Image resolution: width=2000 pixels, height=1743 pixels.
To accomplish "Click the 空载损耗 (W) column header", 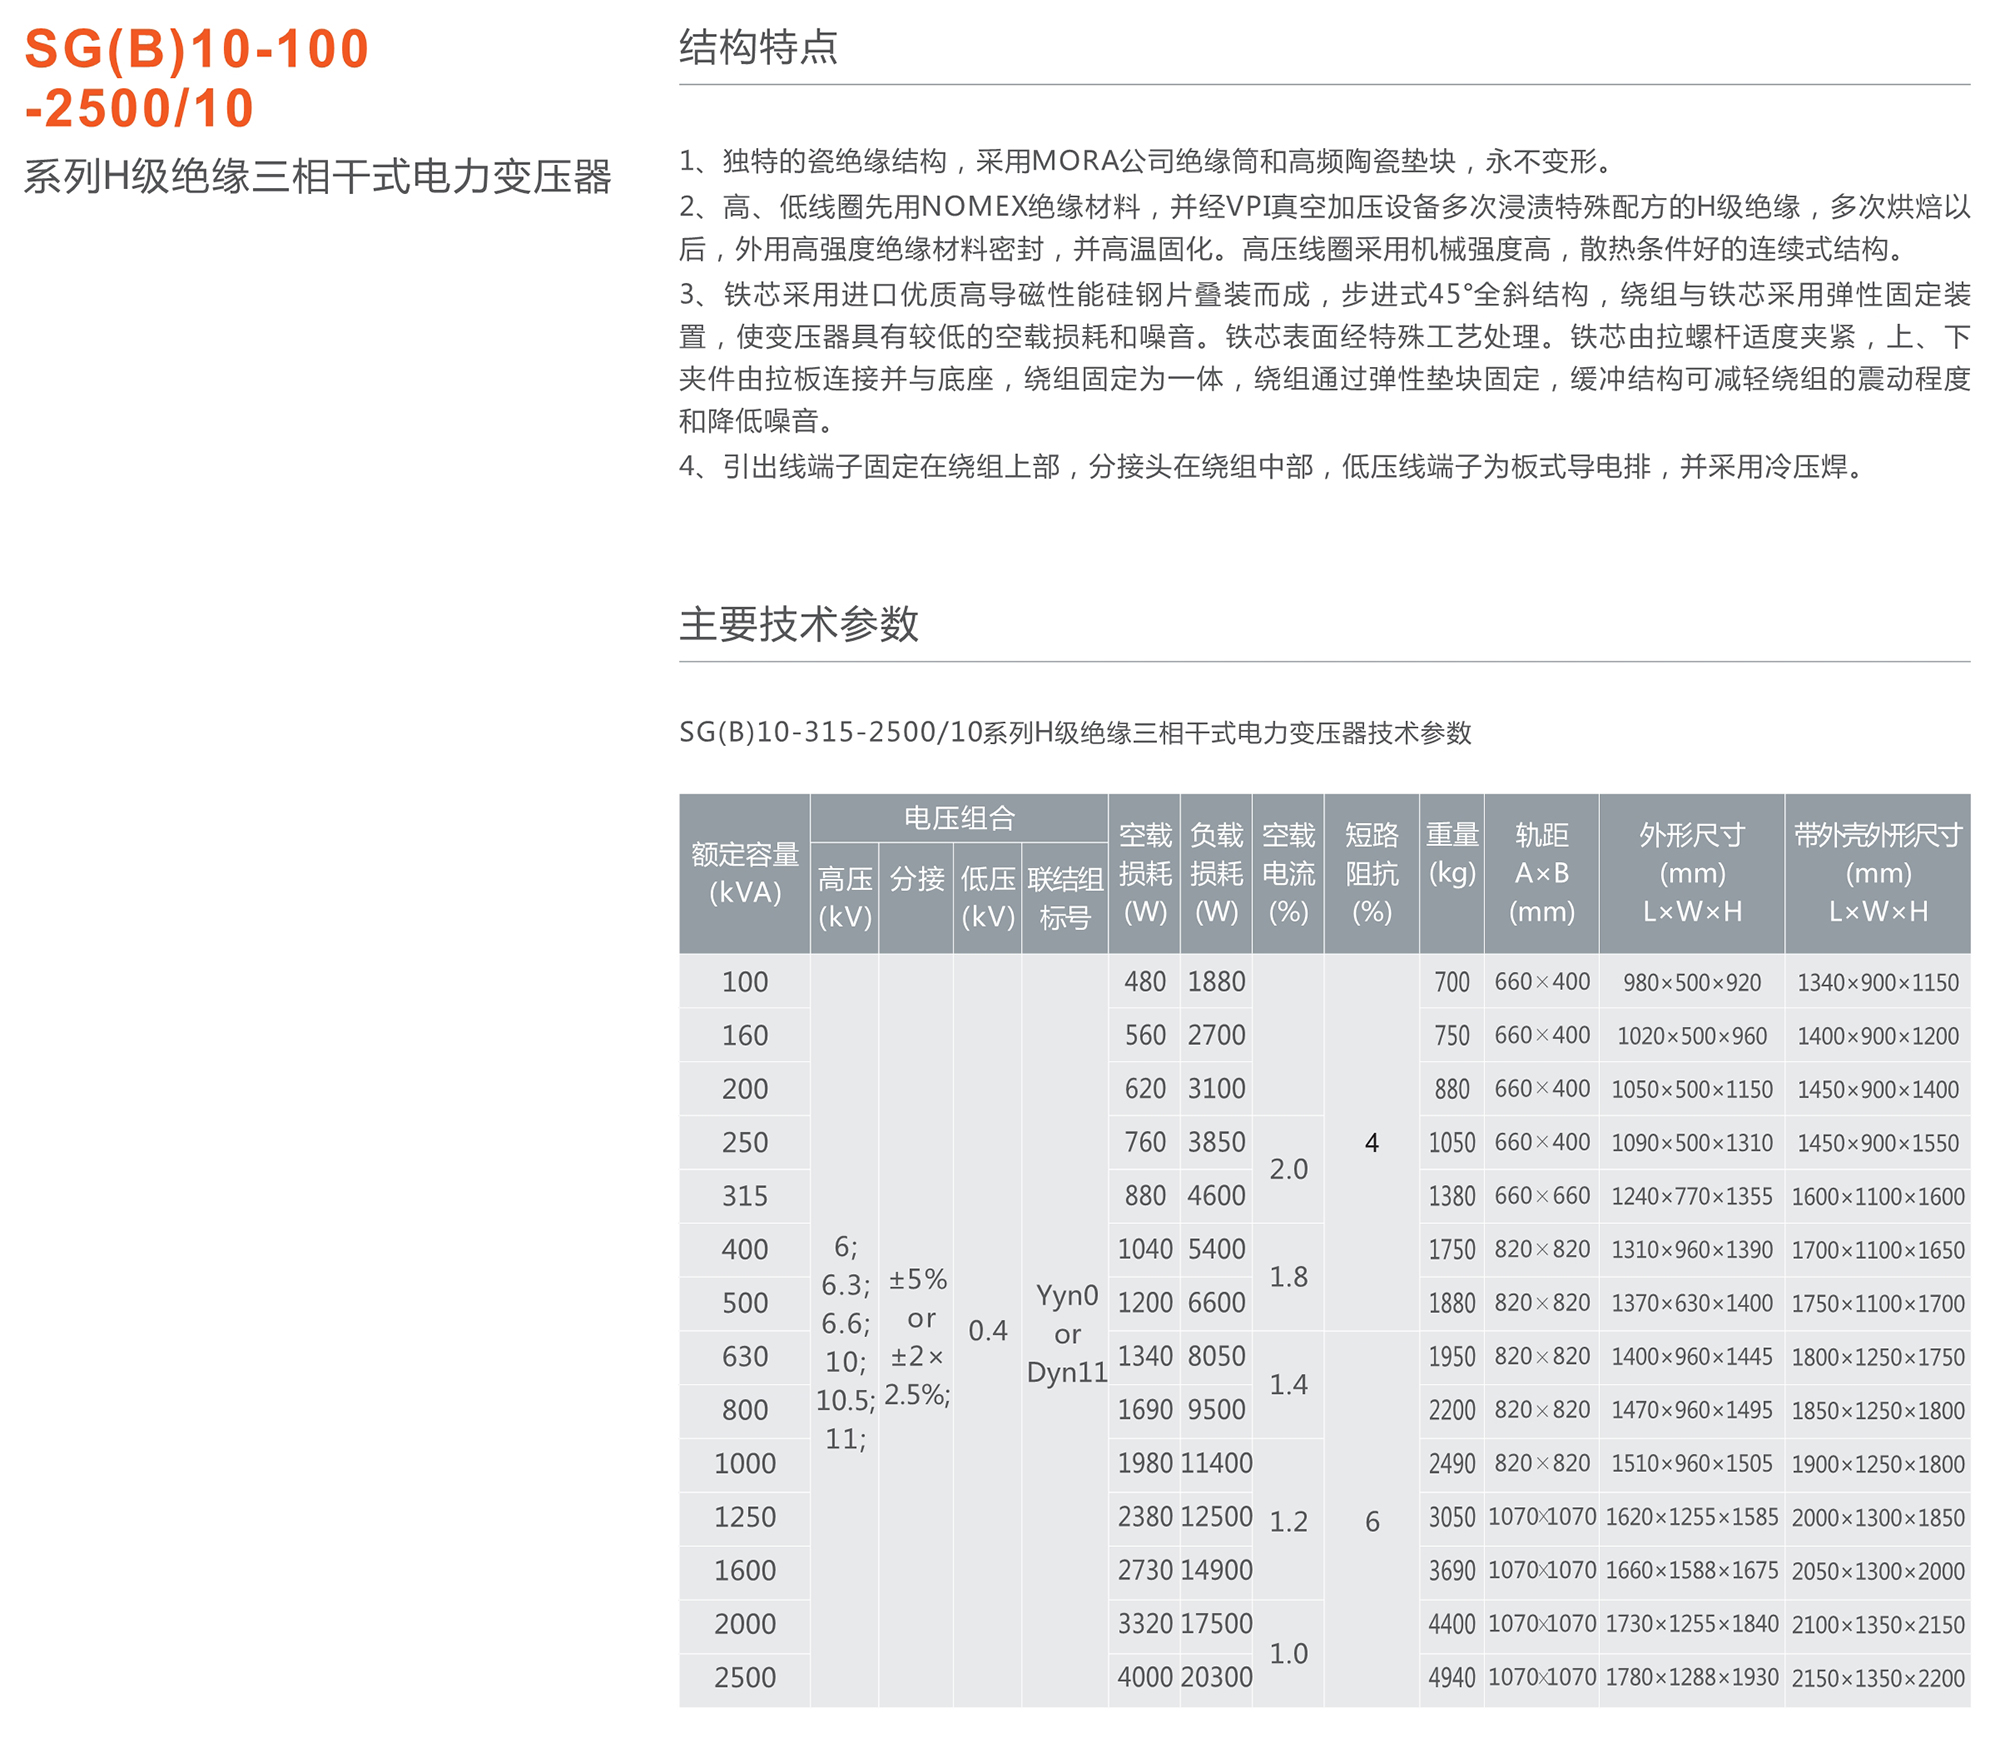I will point(1144,873).
